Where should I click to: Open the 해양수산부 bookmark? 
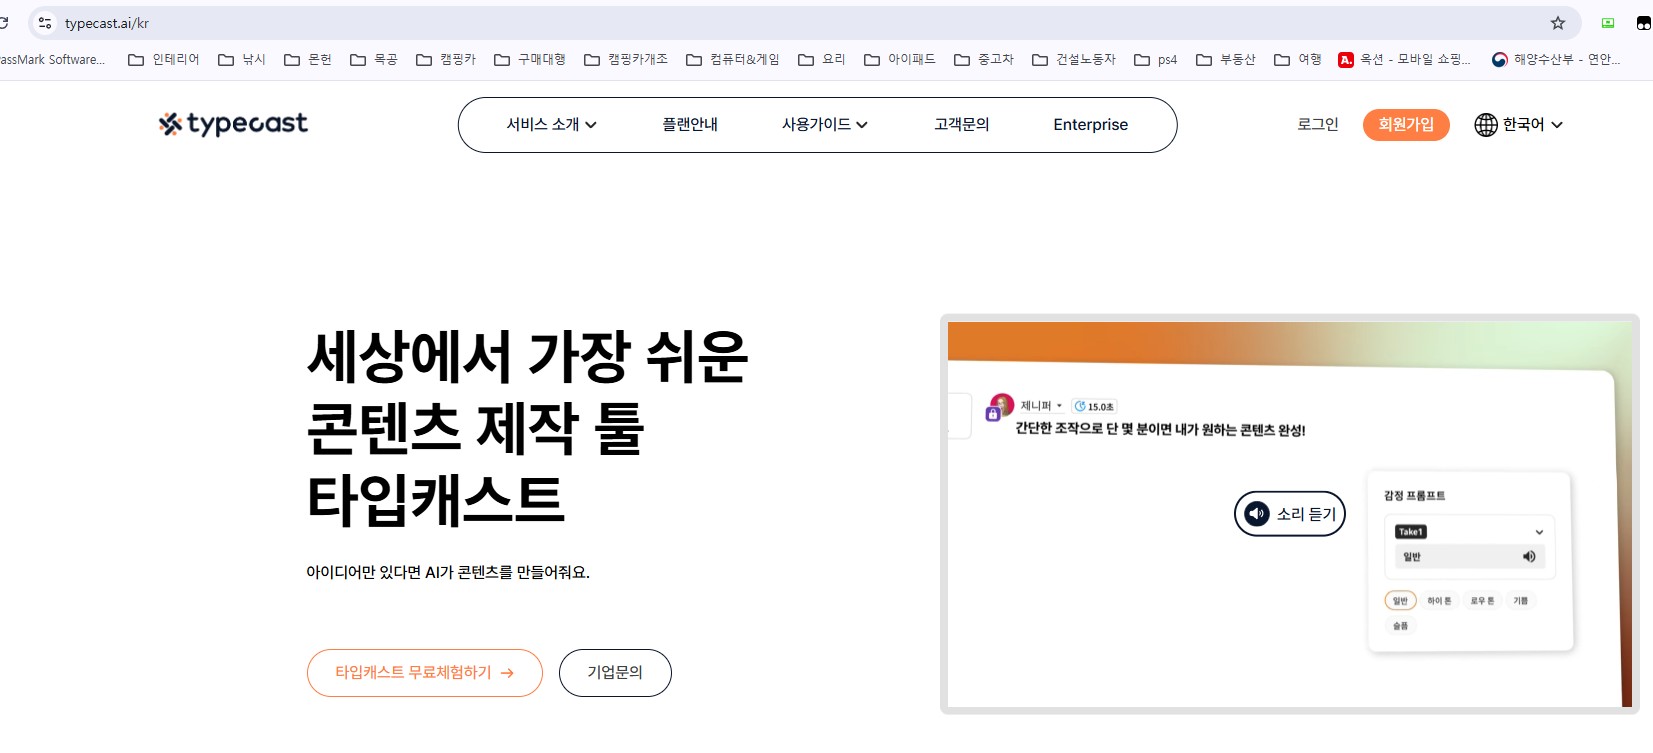(1556, 60)
